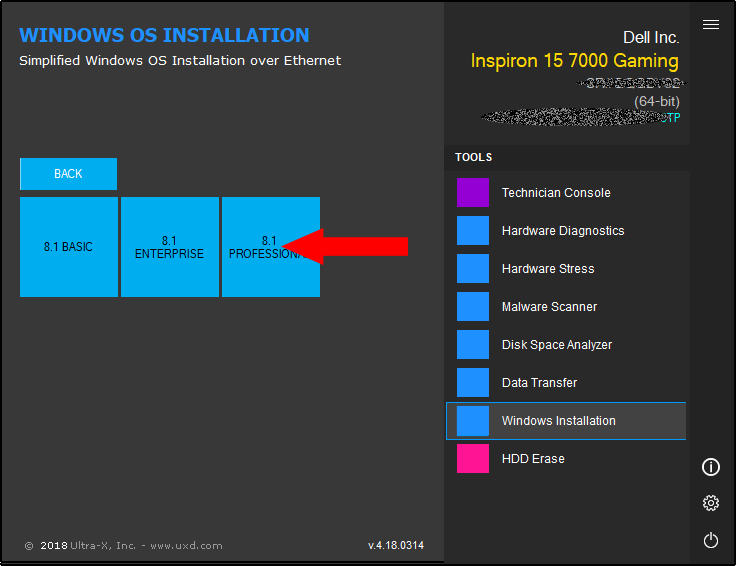Viewport: 736px width, 566px height.
Task: Click the blue Hardware Diagnostics icon
Action: click(x=473, y=231)
